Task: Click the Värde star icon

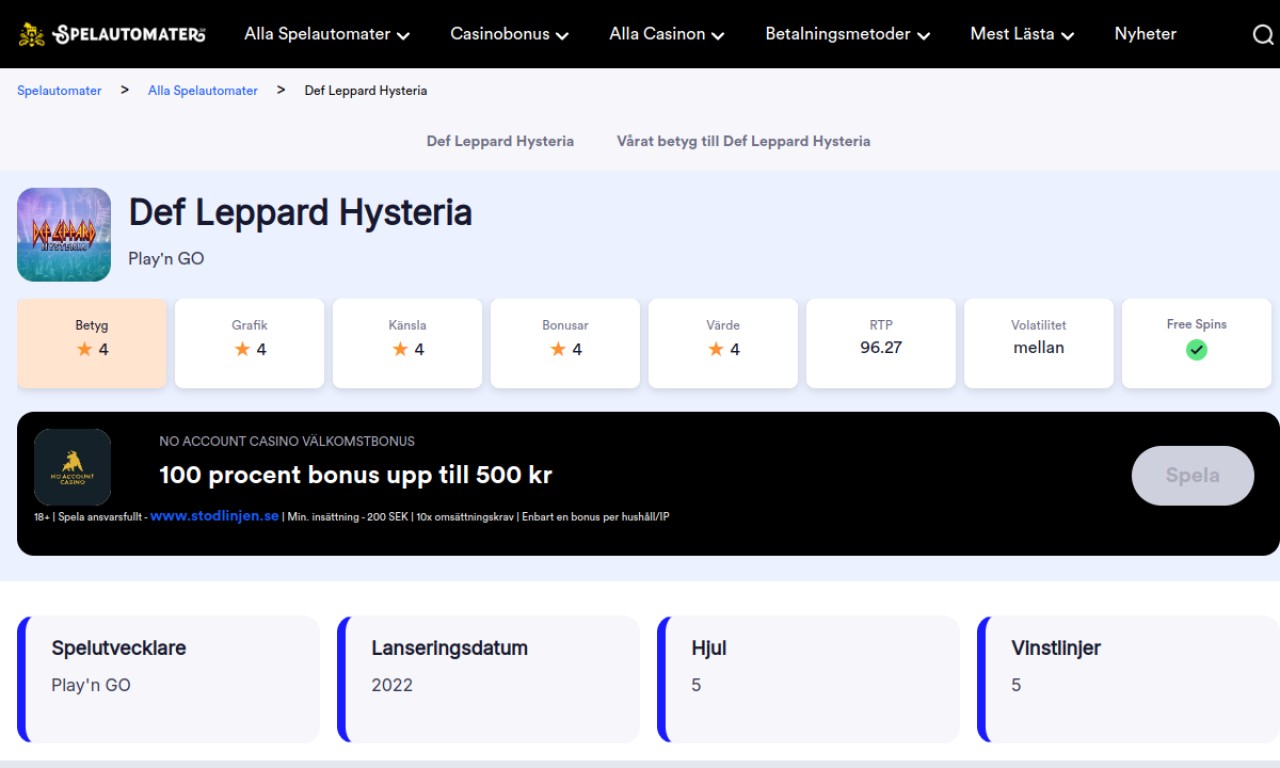Action: point(716,349)
